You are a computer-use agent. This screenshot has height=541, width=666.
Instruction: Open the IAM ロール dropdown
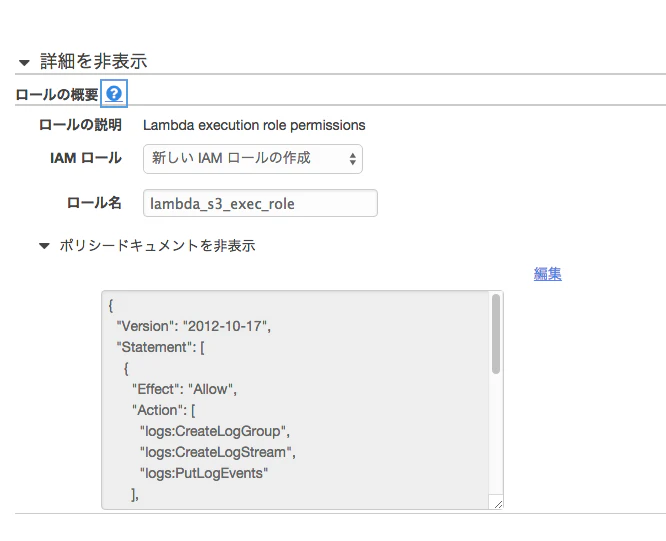(x=253, y=159)
